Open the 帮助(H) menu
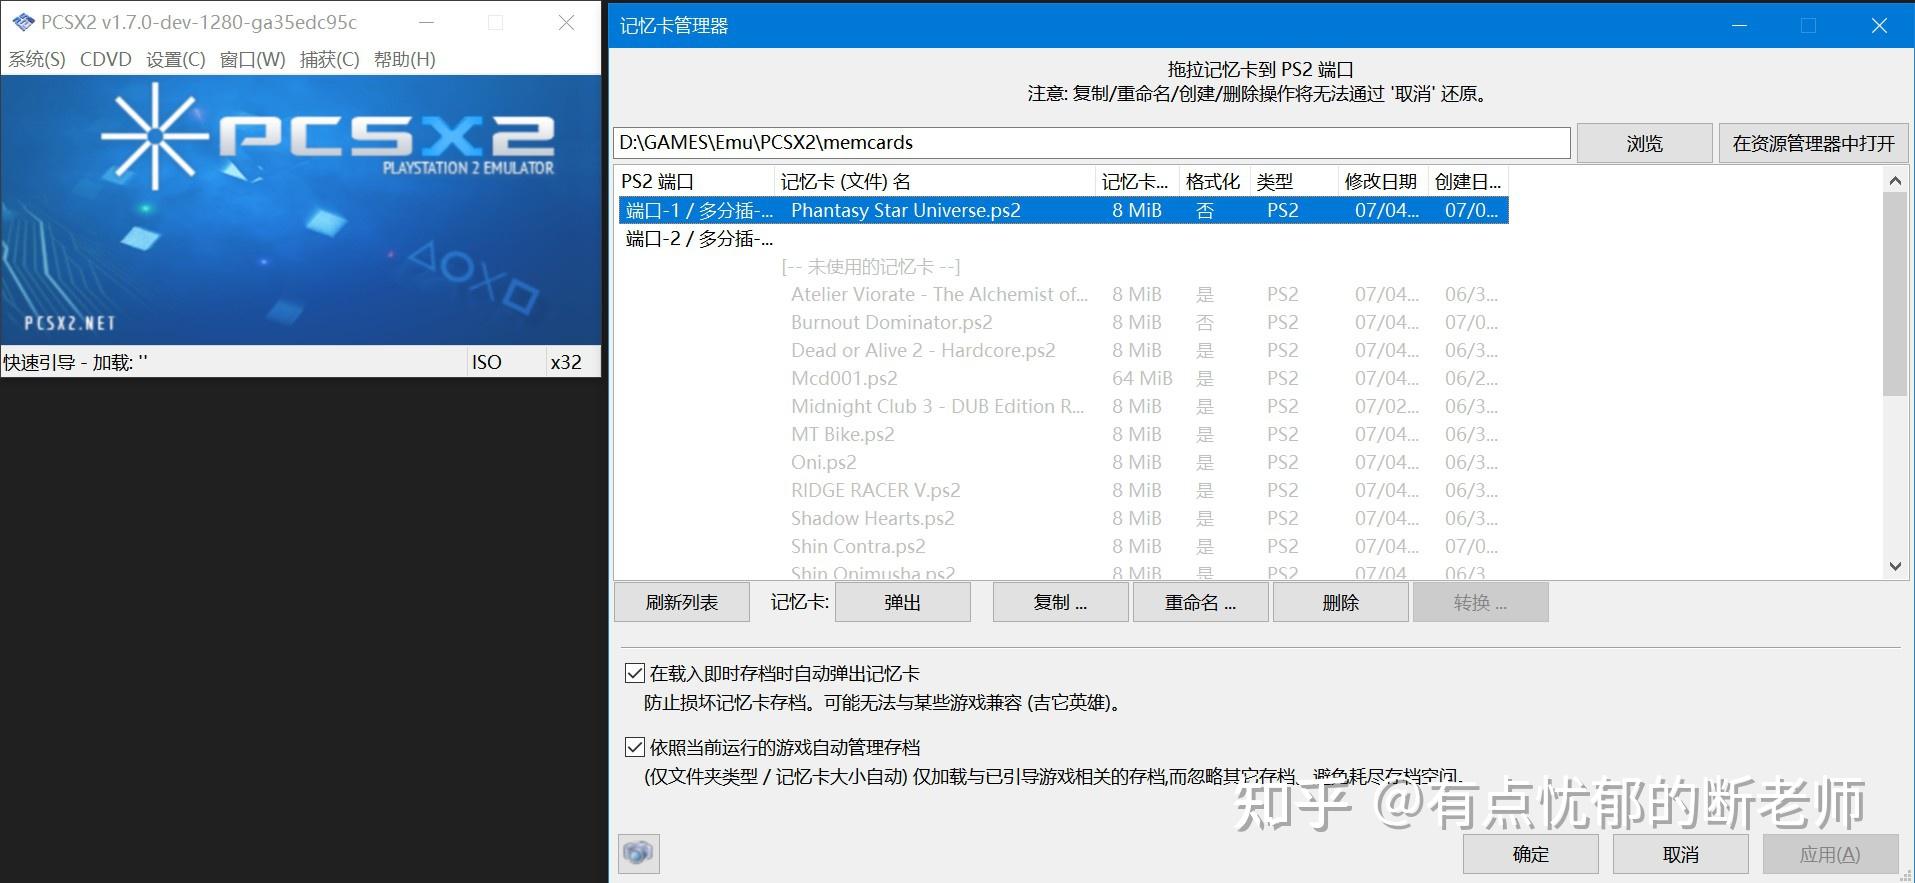Viewport: 1915px width, 883px height. click(x=405, y=59)
